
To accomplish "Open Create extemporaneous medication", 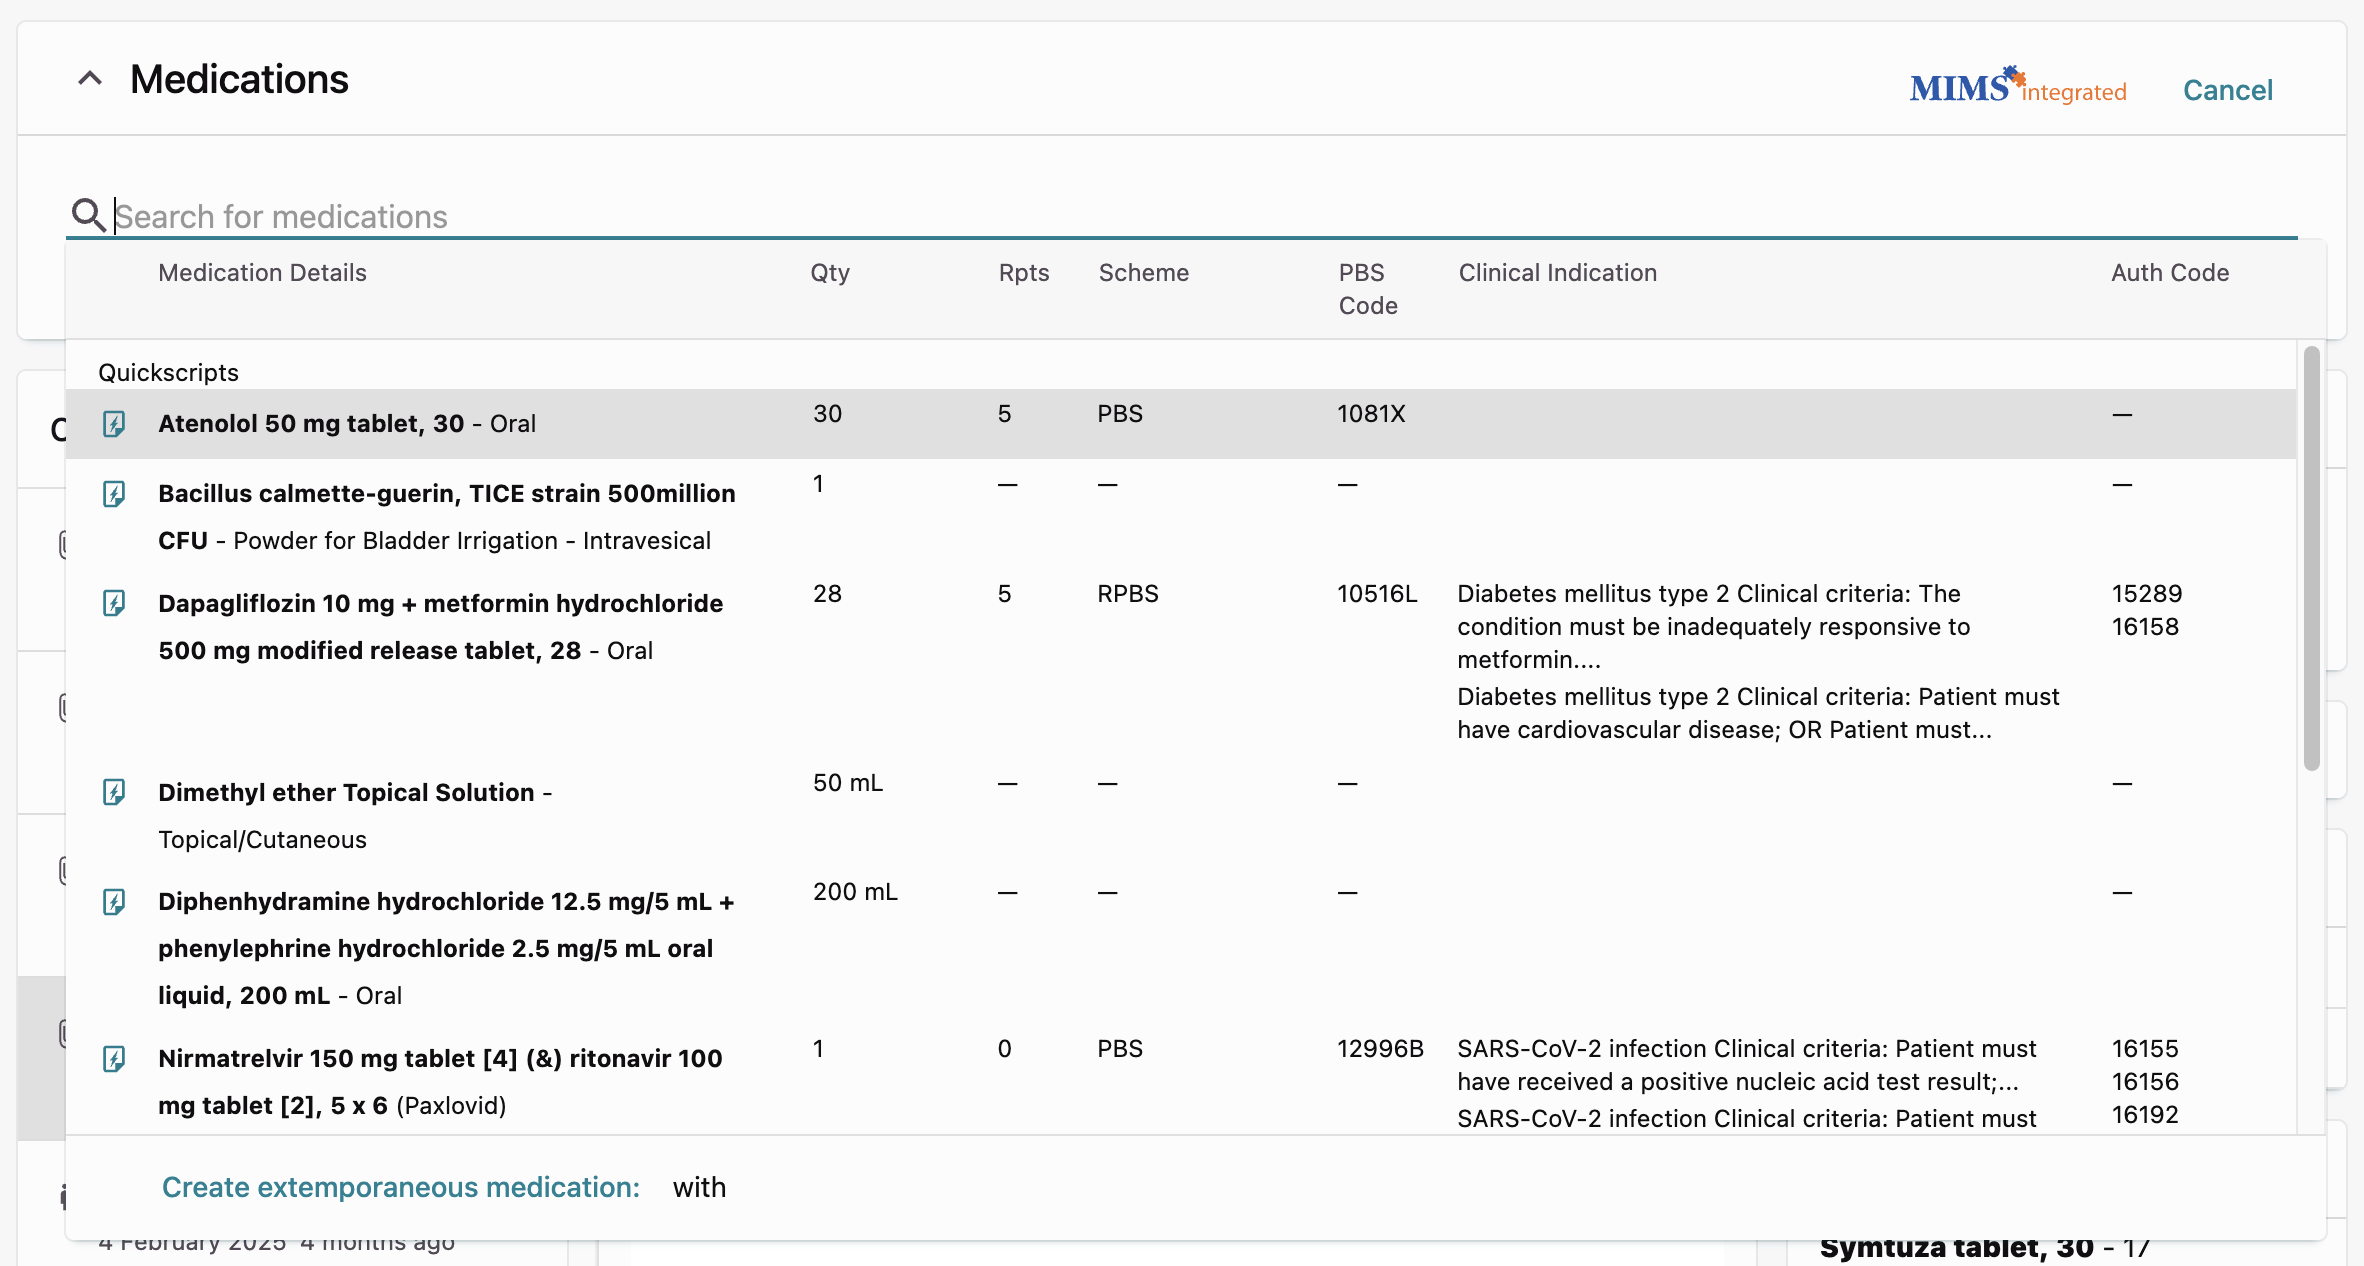I will tap(401, 1187).
